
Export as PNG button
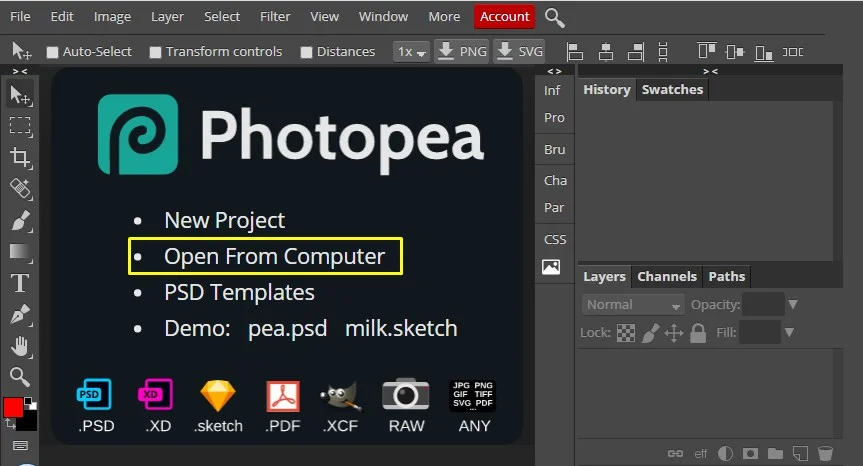pos(461,52)
